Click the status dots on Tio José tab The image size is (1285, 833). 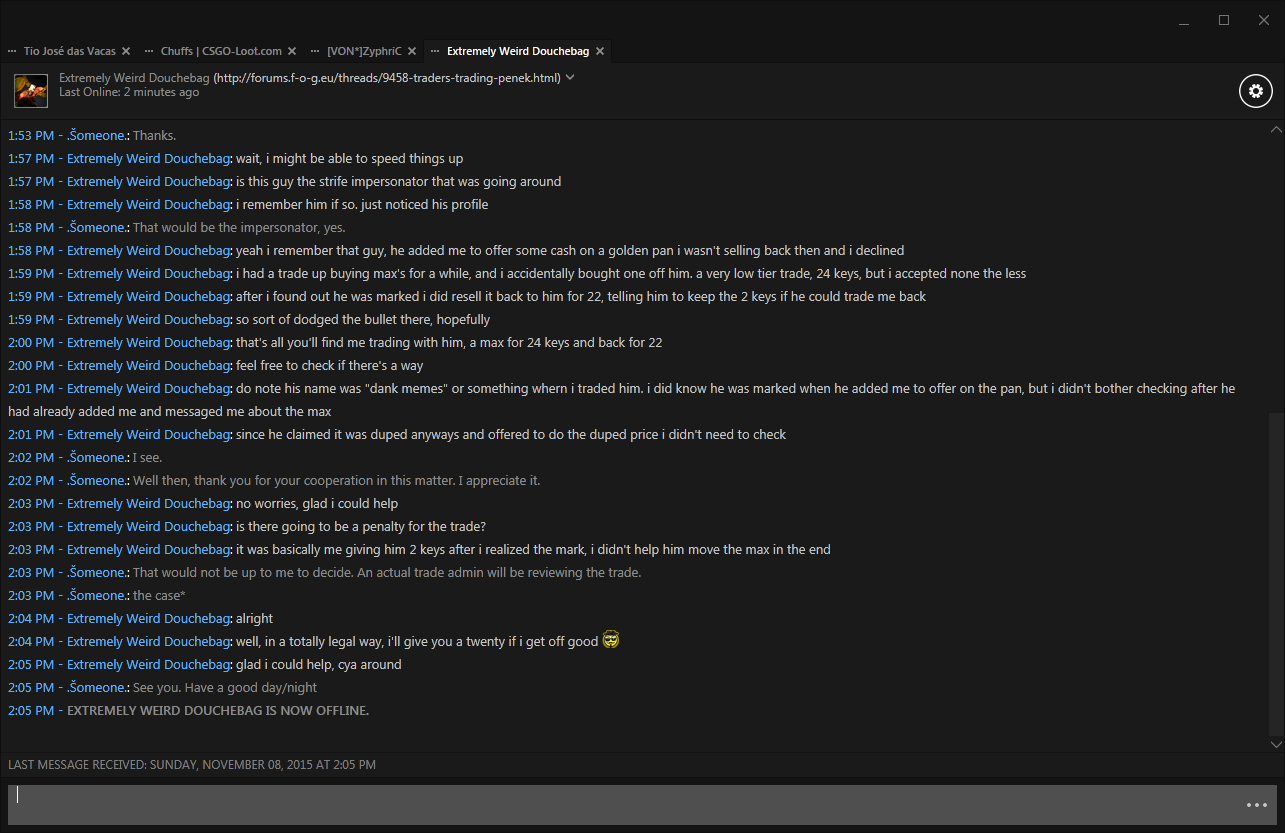(12, 51)
